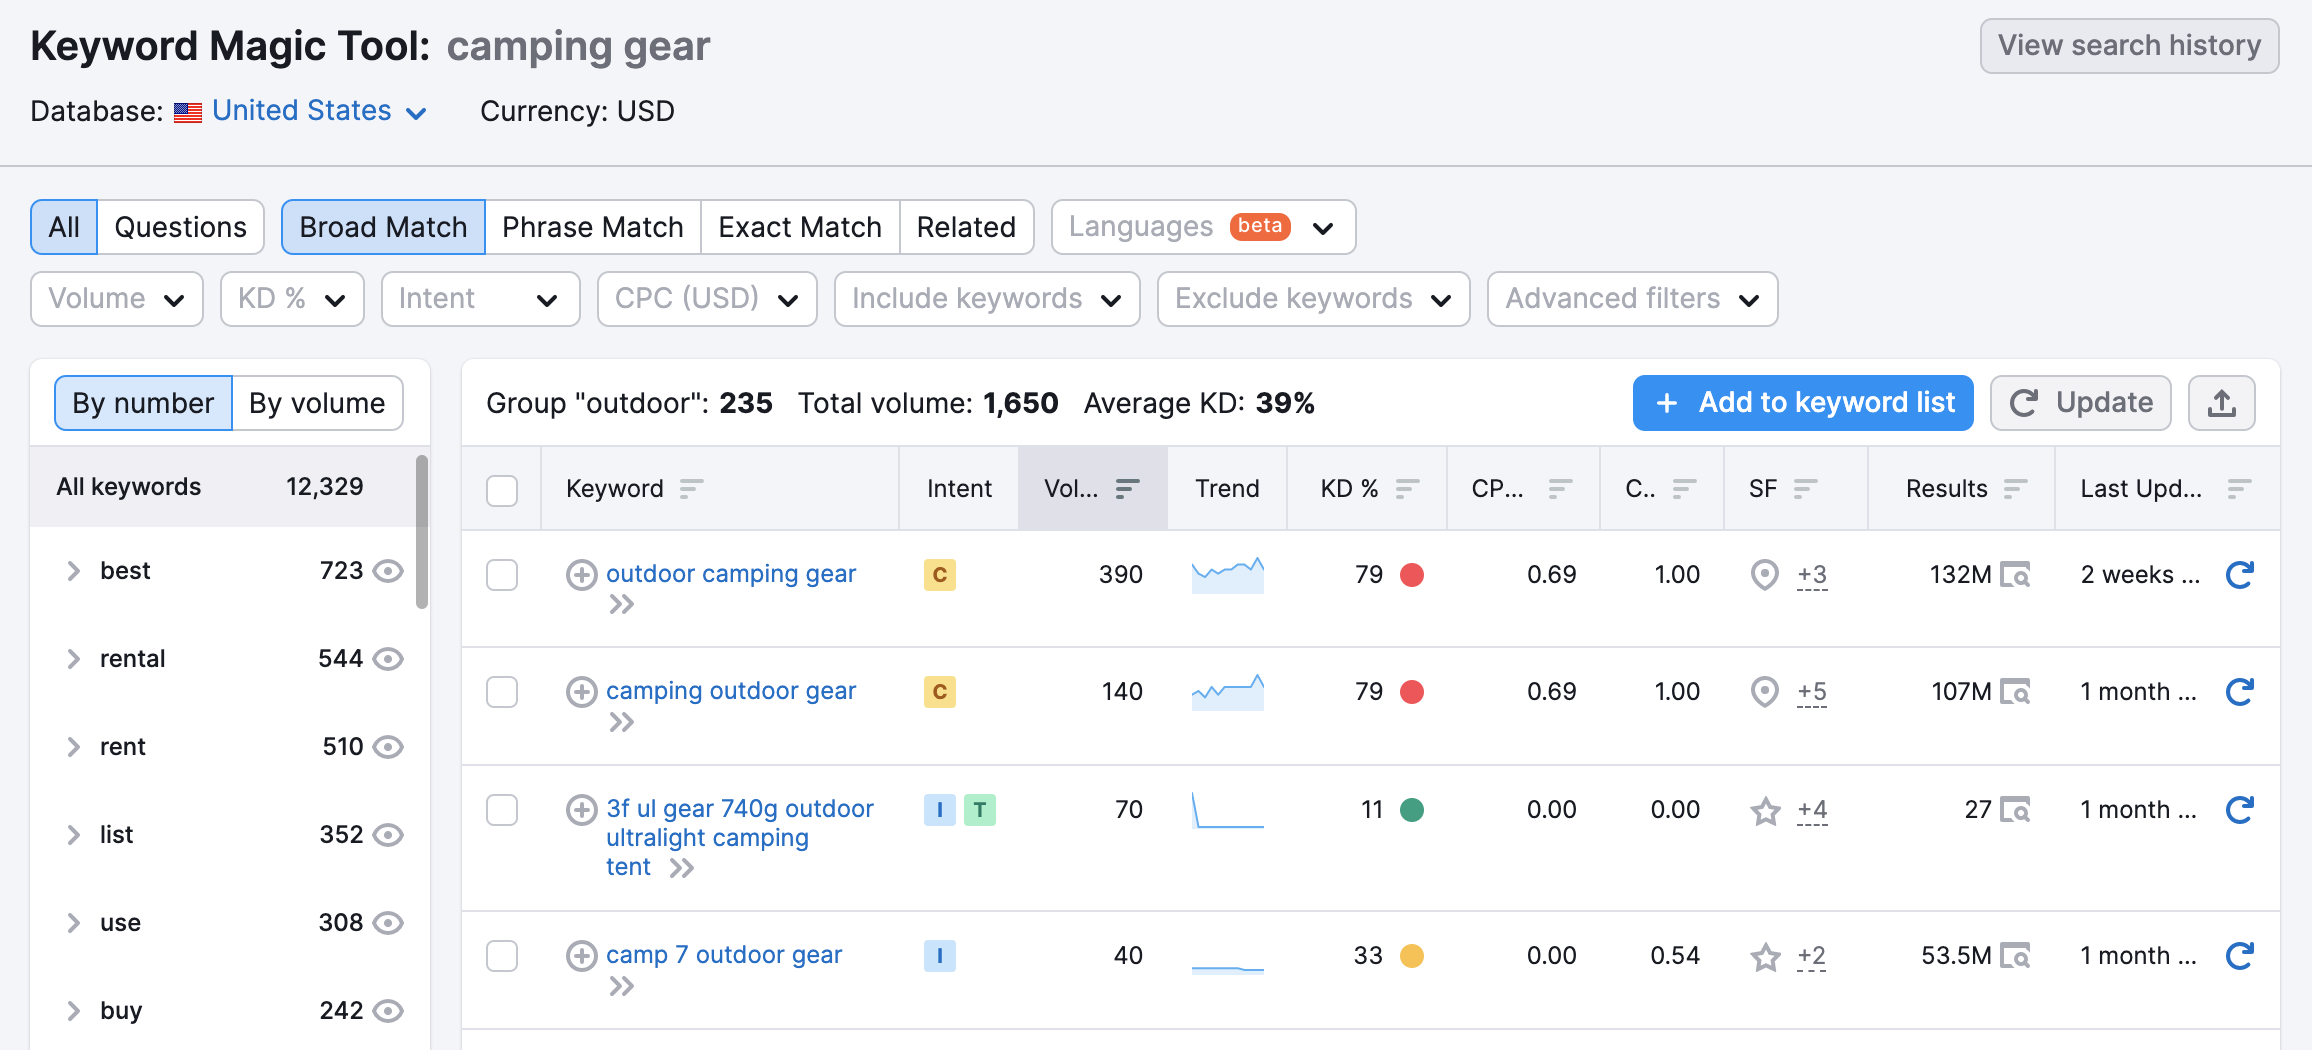Refresh data for camp 7 outdoor gear row
Image resolution: width=2312 pixels, height=1050 pixels.
click(x=2240, y=955)
